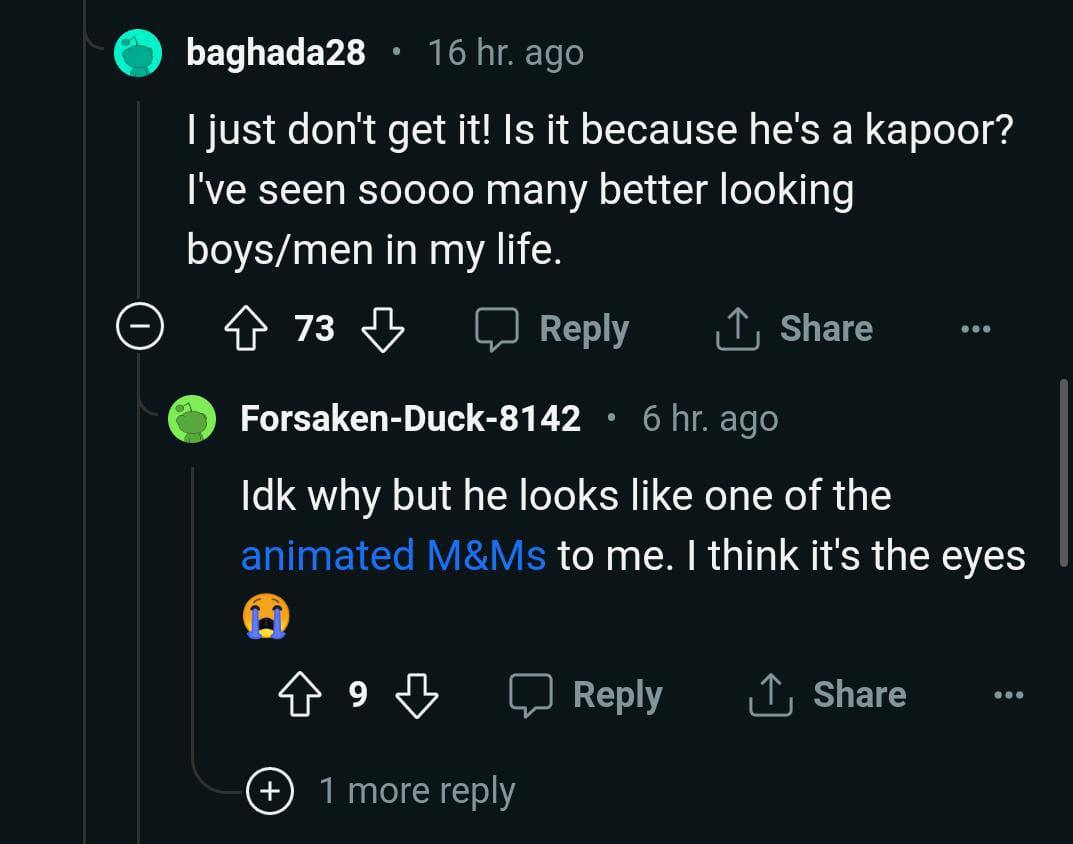Expand the 1 more reply thread

(x=270, y=791)
